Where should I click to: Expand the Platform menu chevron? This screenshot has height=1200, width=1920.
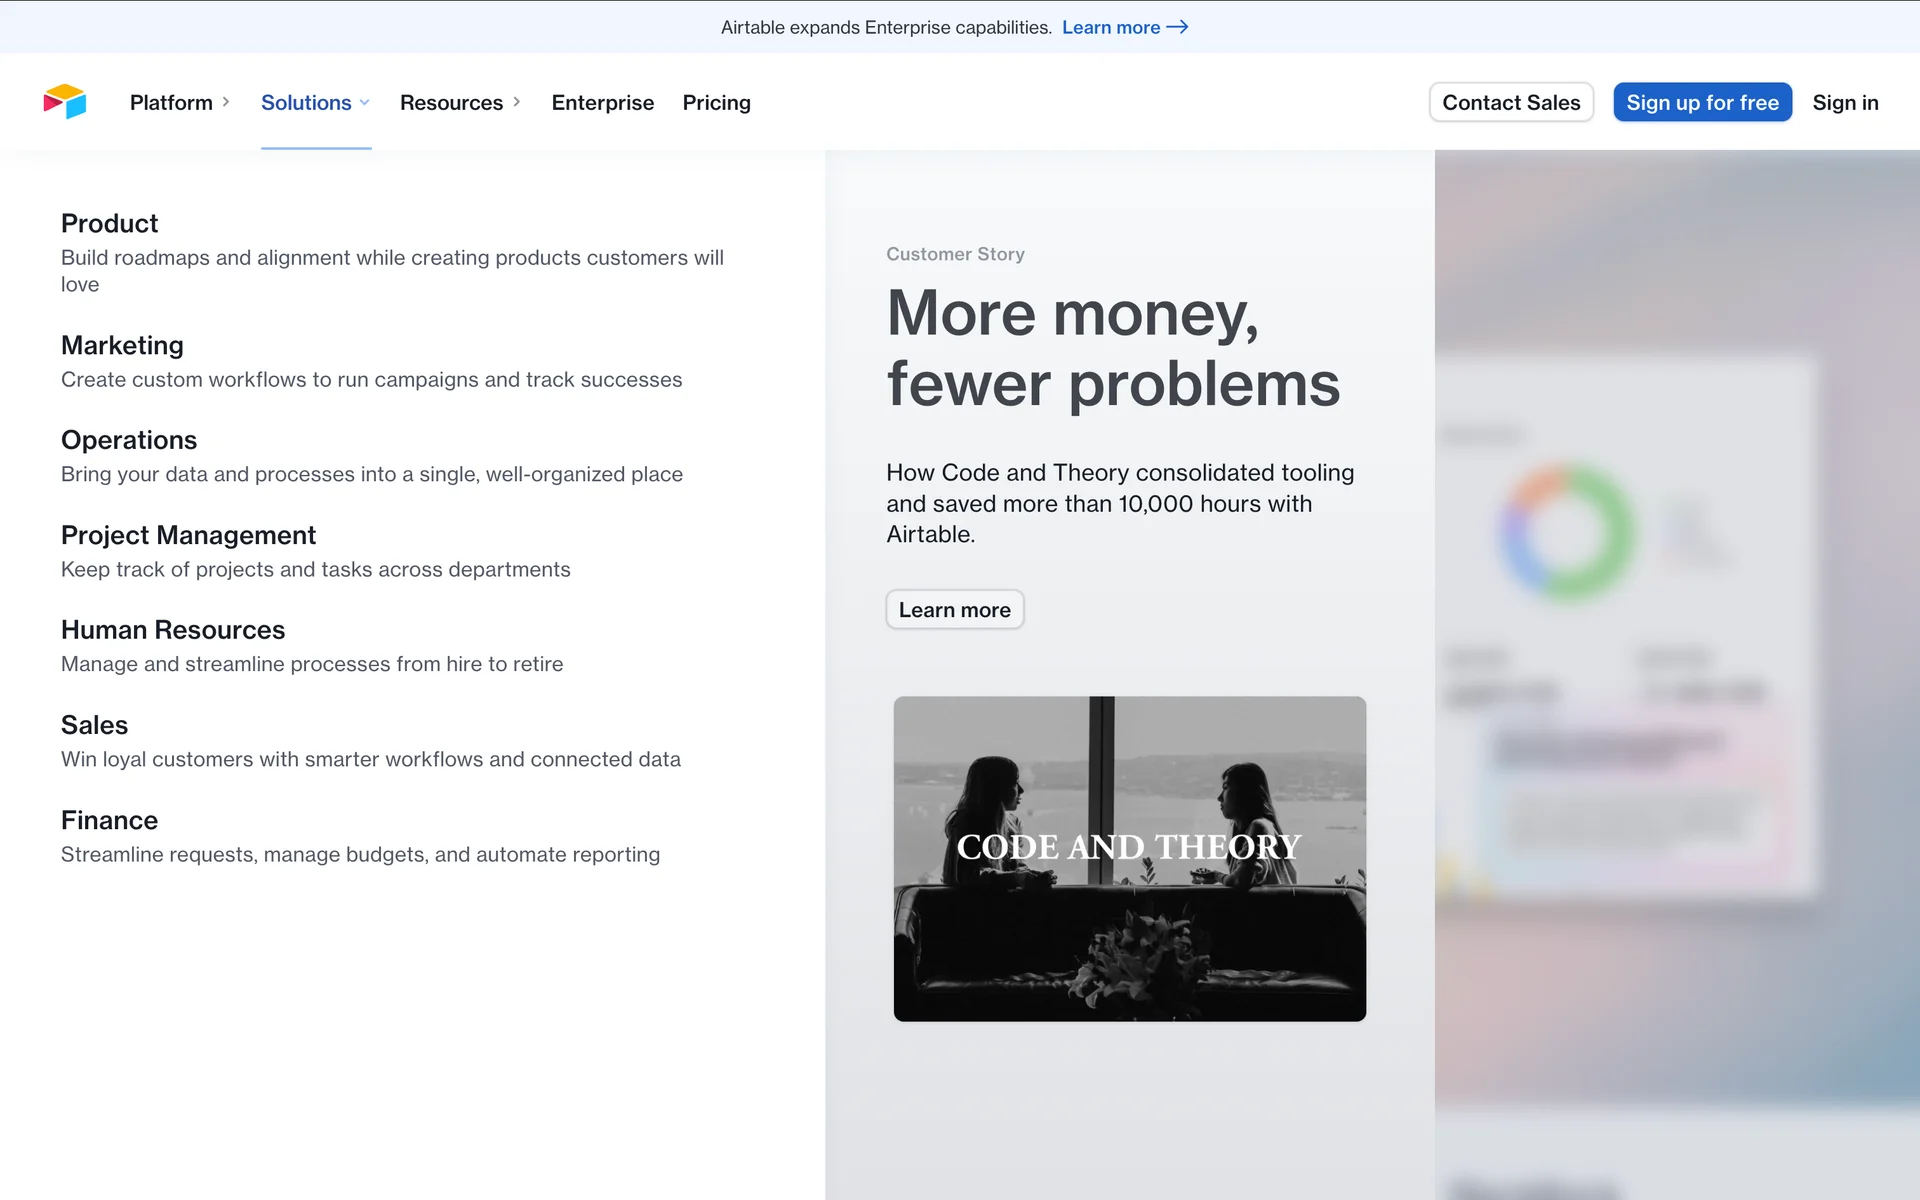click(x=226, y=102)
